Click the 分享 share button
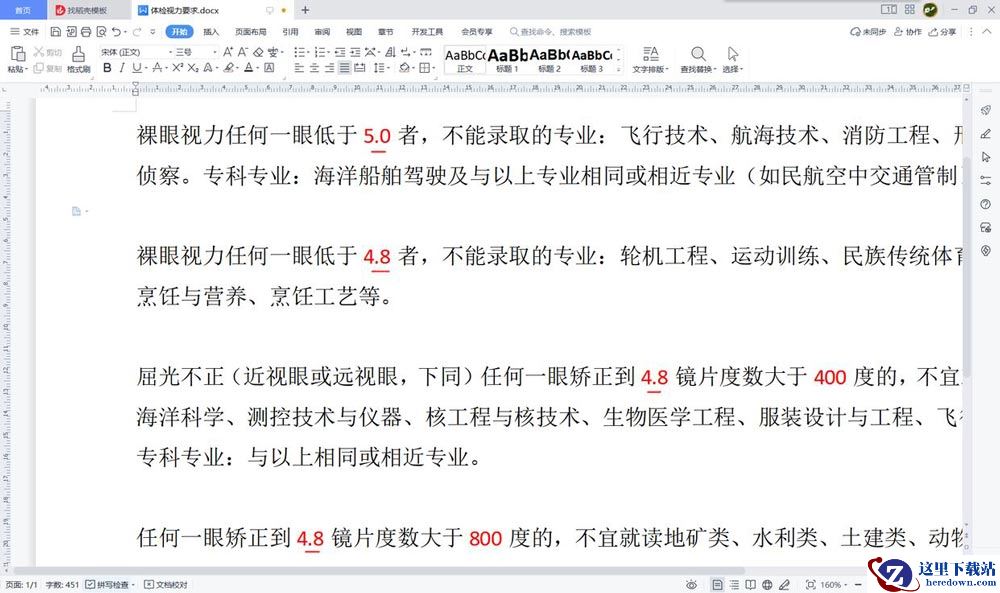This screenshot has width=1000, height=593. pyautogui.click(x=941, y=32)
